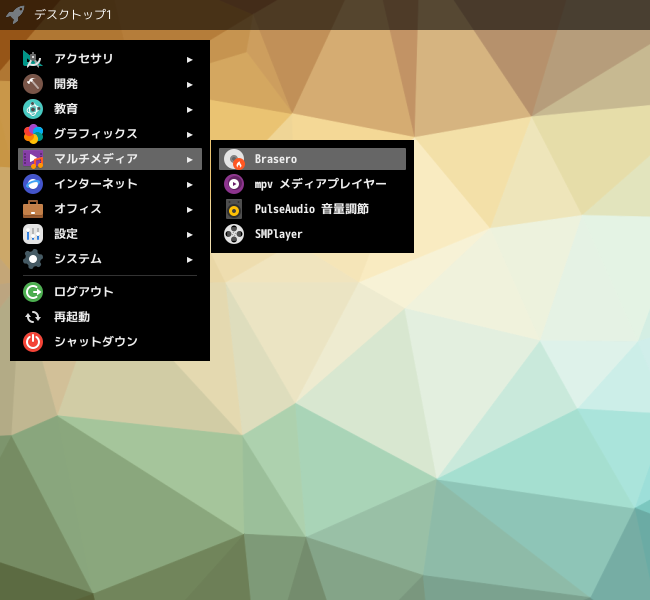The height and width of the screenshot is (600, 650).
Task: Open the グラフィックス menu category
Action: coord(110,134)
